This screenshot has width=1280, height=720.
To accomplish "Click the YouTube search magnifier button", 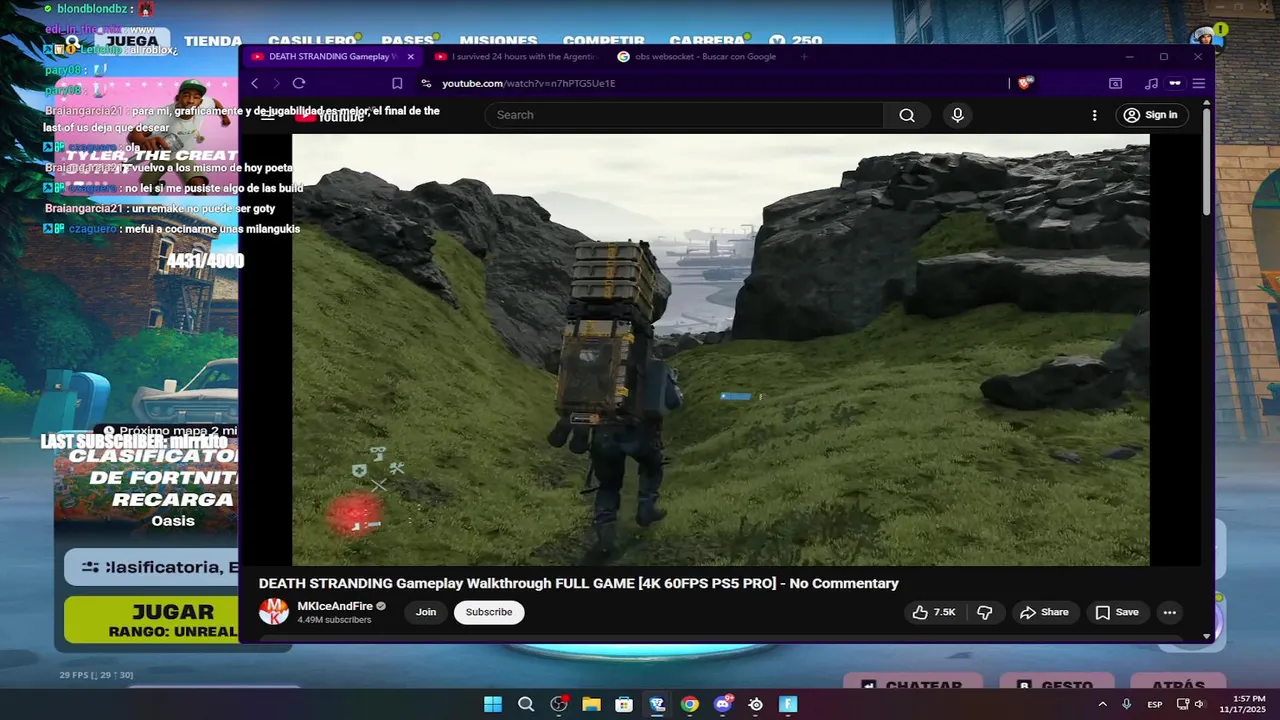I will point(907,115).
